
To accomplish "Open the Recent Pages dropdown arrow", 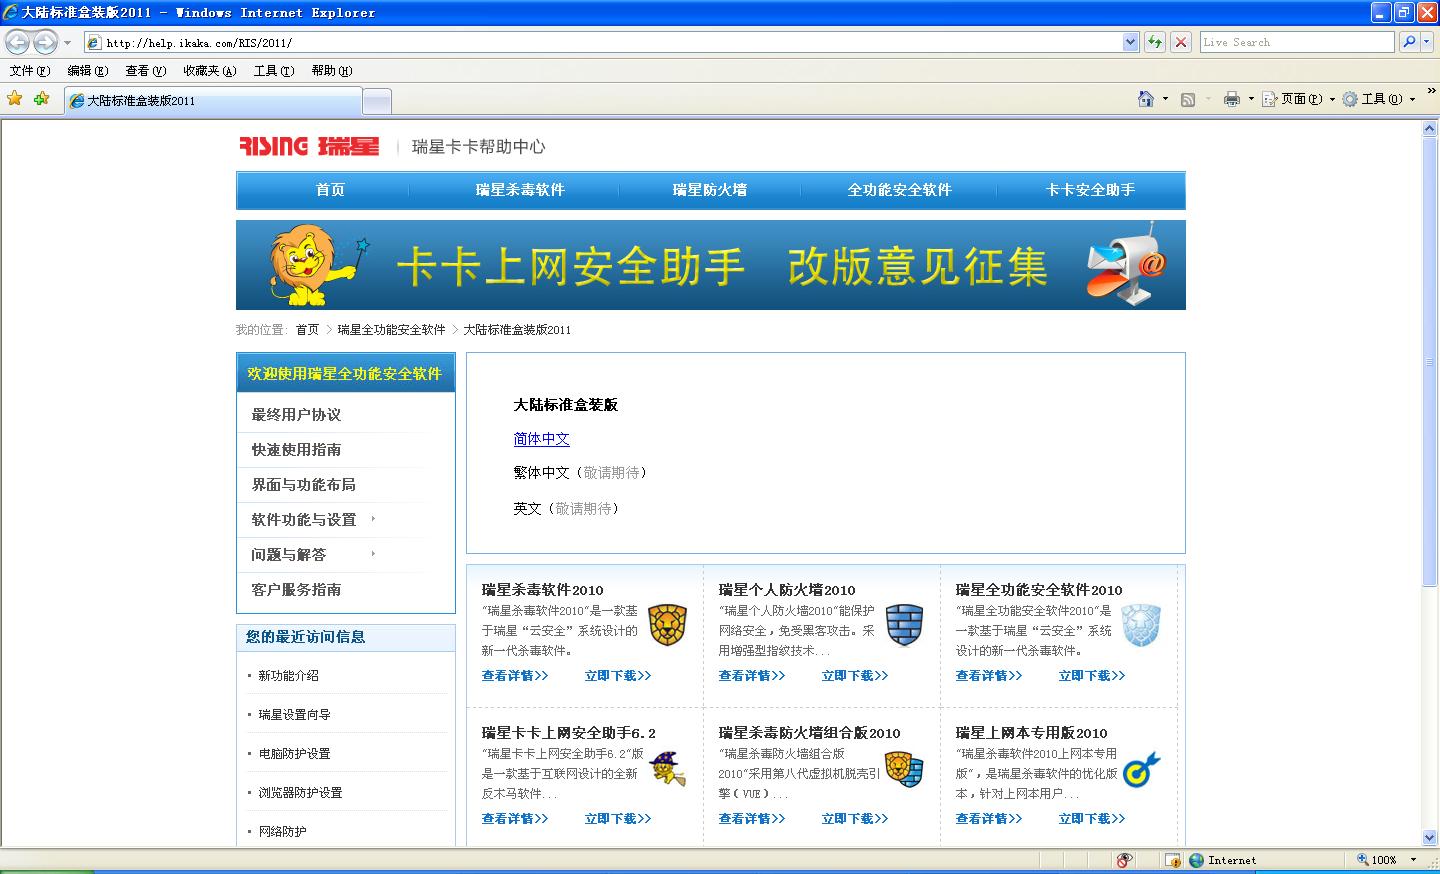I will point(68,43).
